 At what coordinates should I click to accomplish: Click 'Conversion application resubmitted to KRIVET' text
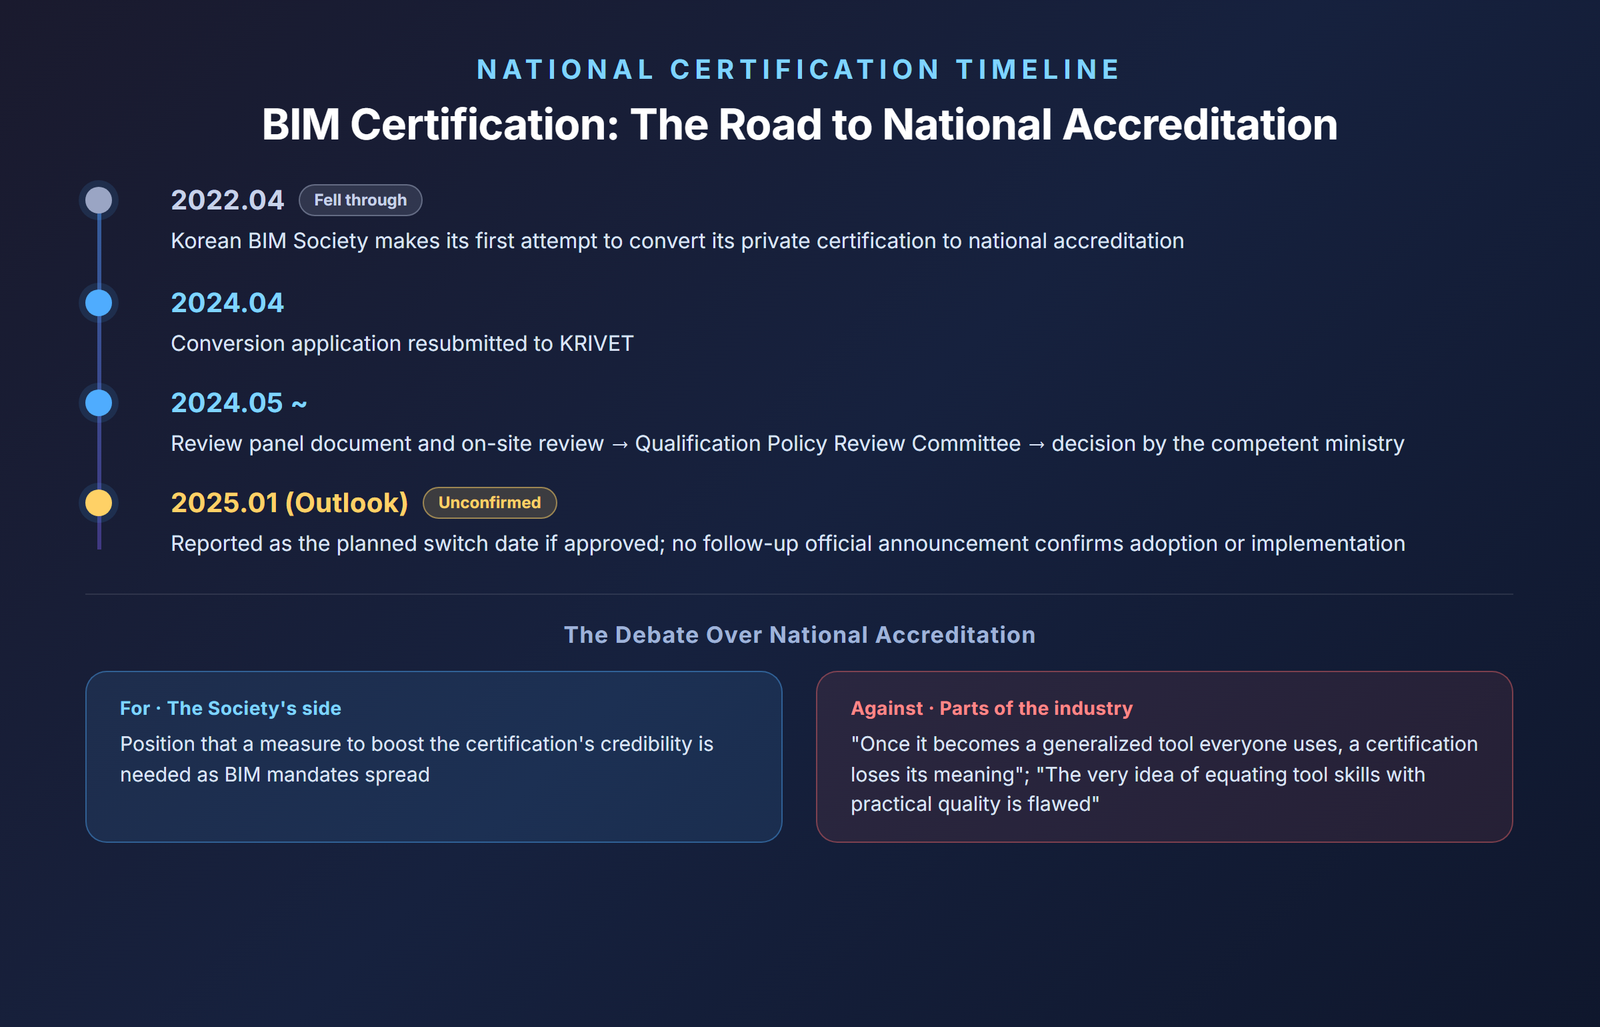402,344
